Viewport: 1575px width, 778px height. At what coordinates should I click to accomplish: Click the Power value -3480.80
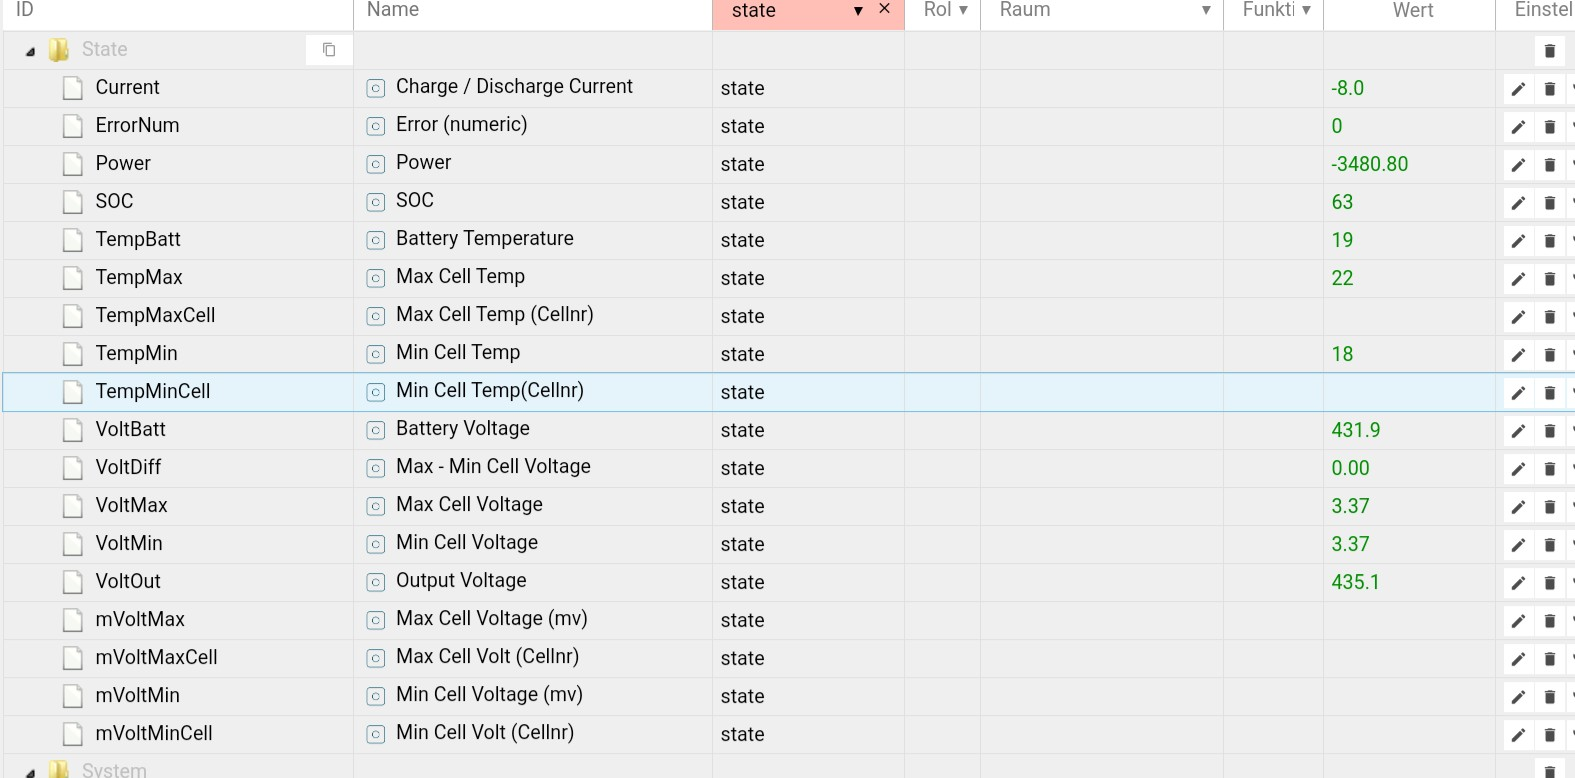1369,164
